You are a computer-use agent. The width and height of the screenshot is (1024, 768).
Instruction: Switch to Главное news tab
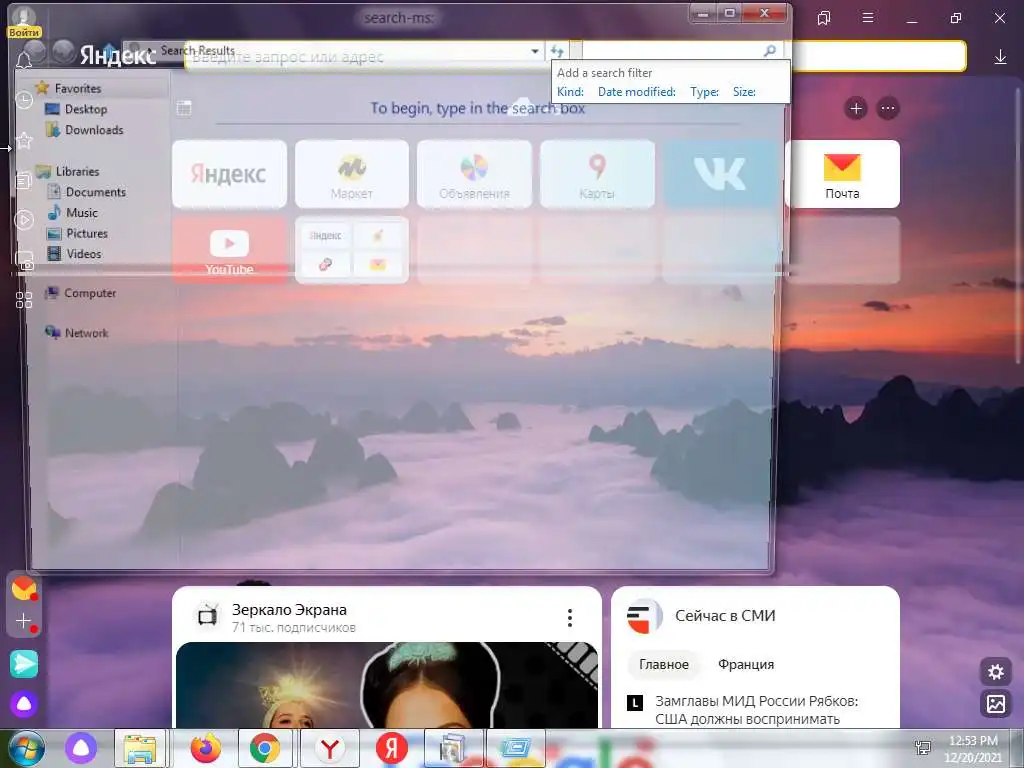click(664, 664)
